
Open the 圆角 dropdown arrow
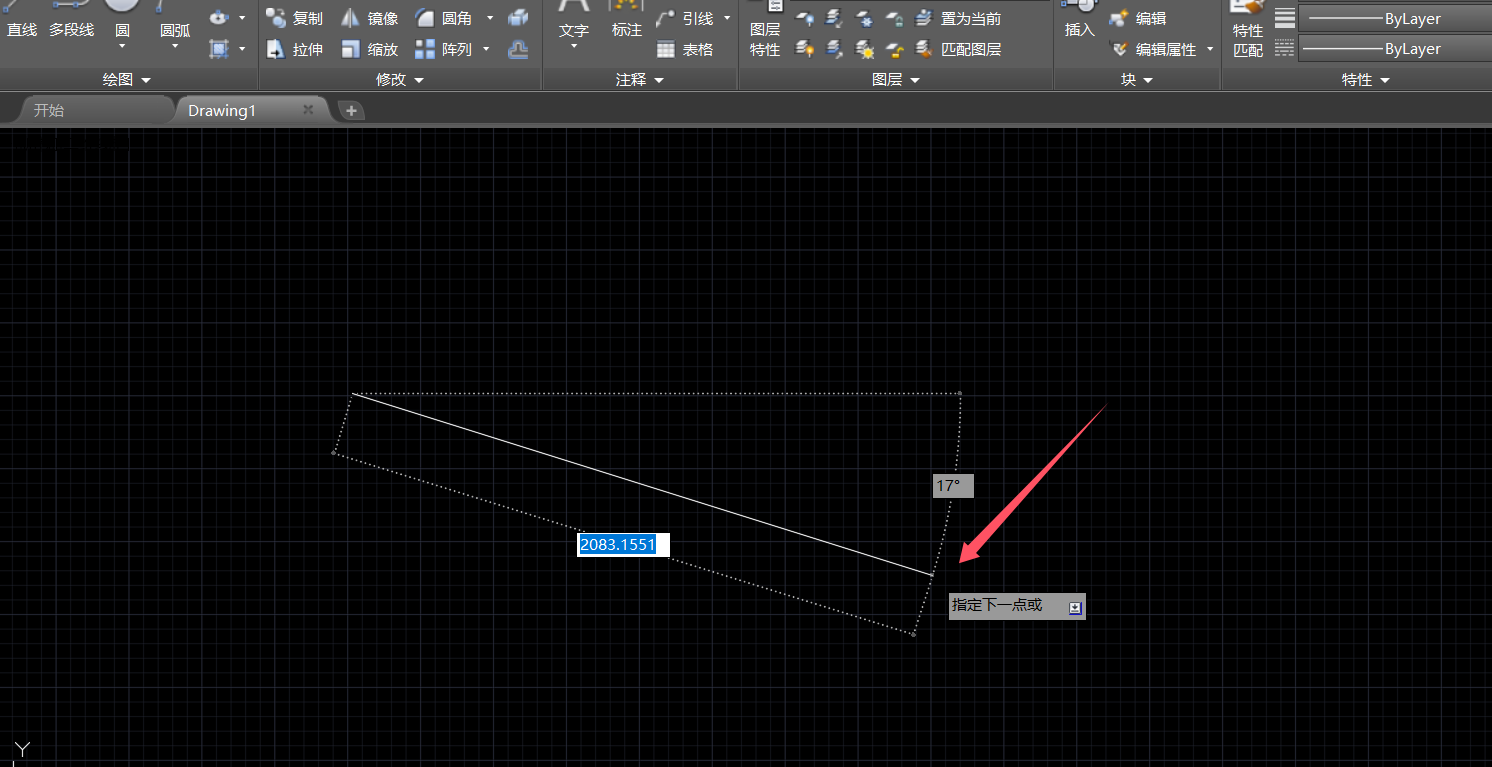click(x=490, y=18)
